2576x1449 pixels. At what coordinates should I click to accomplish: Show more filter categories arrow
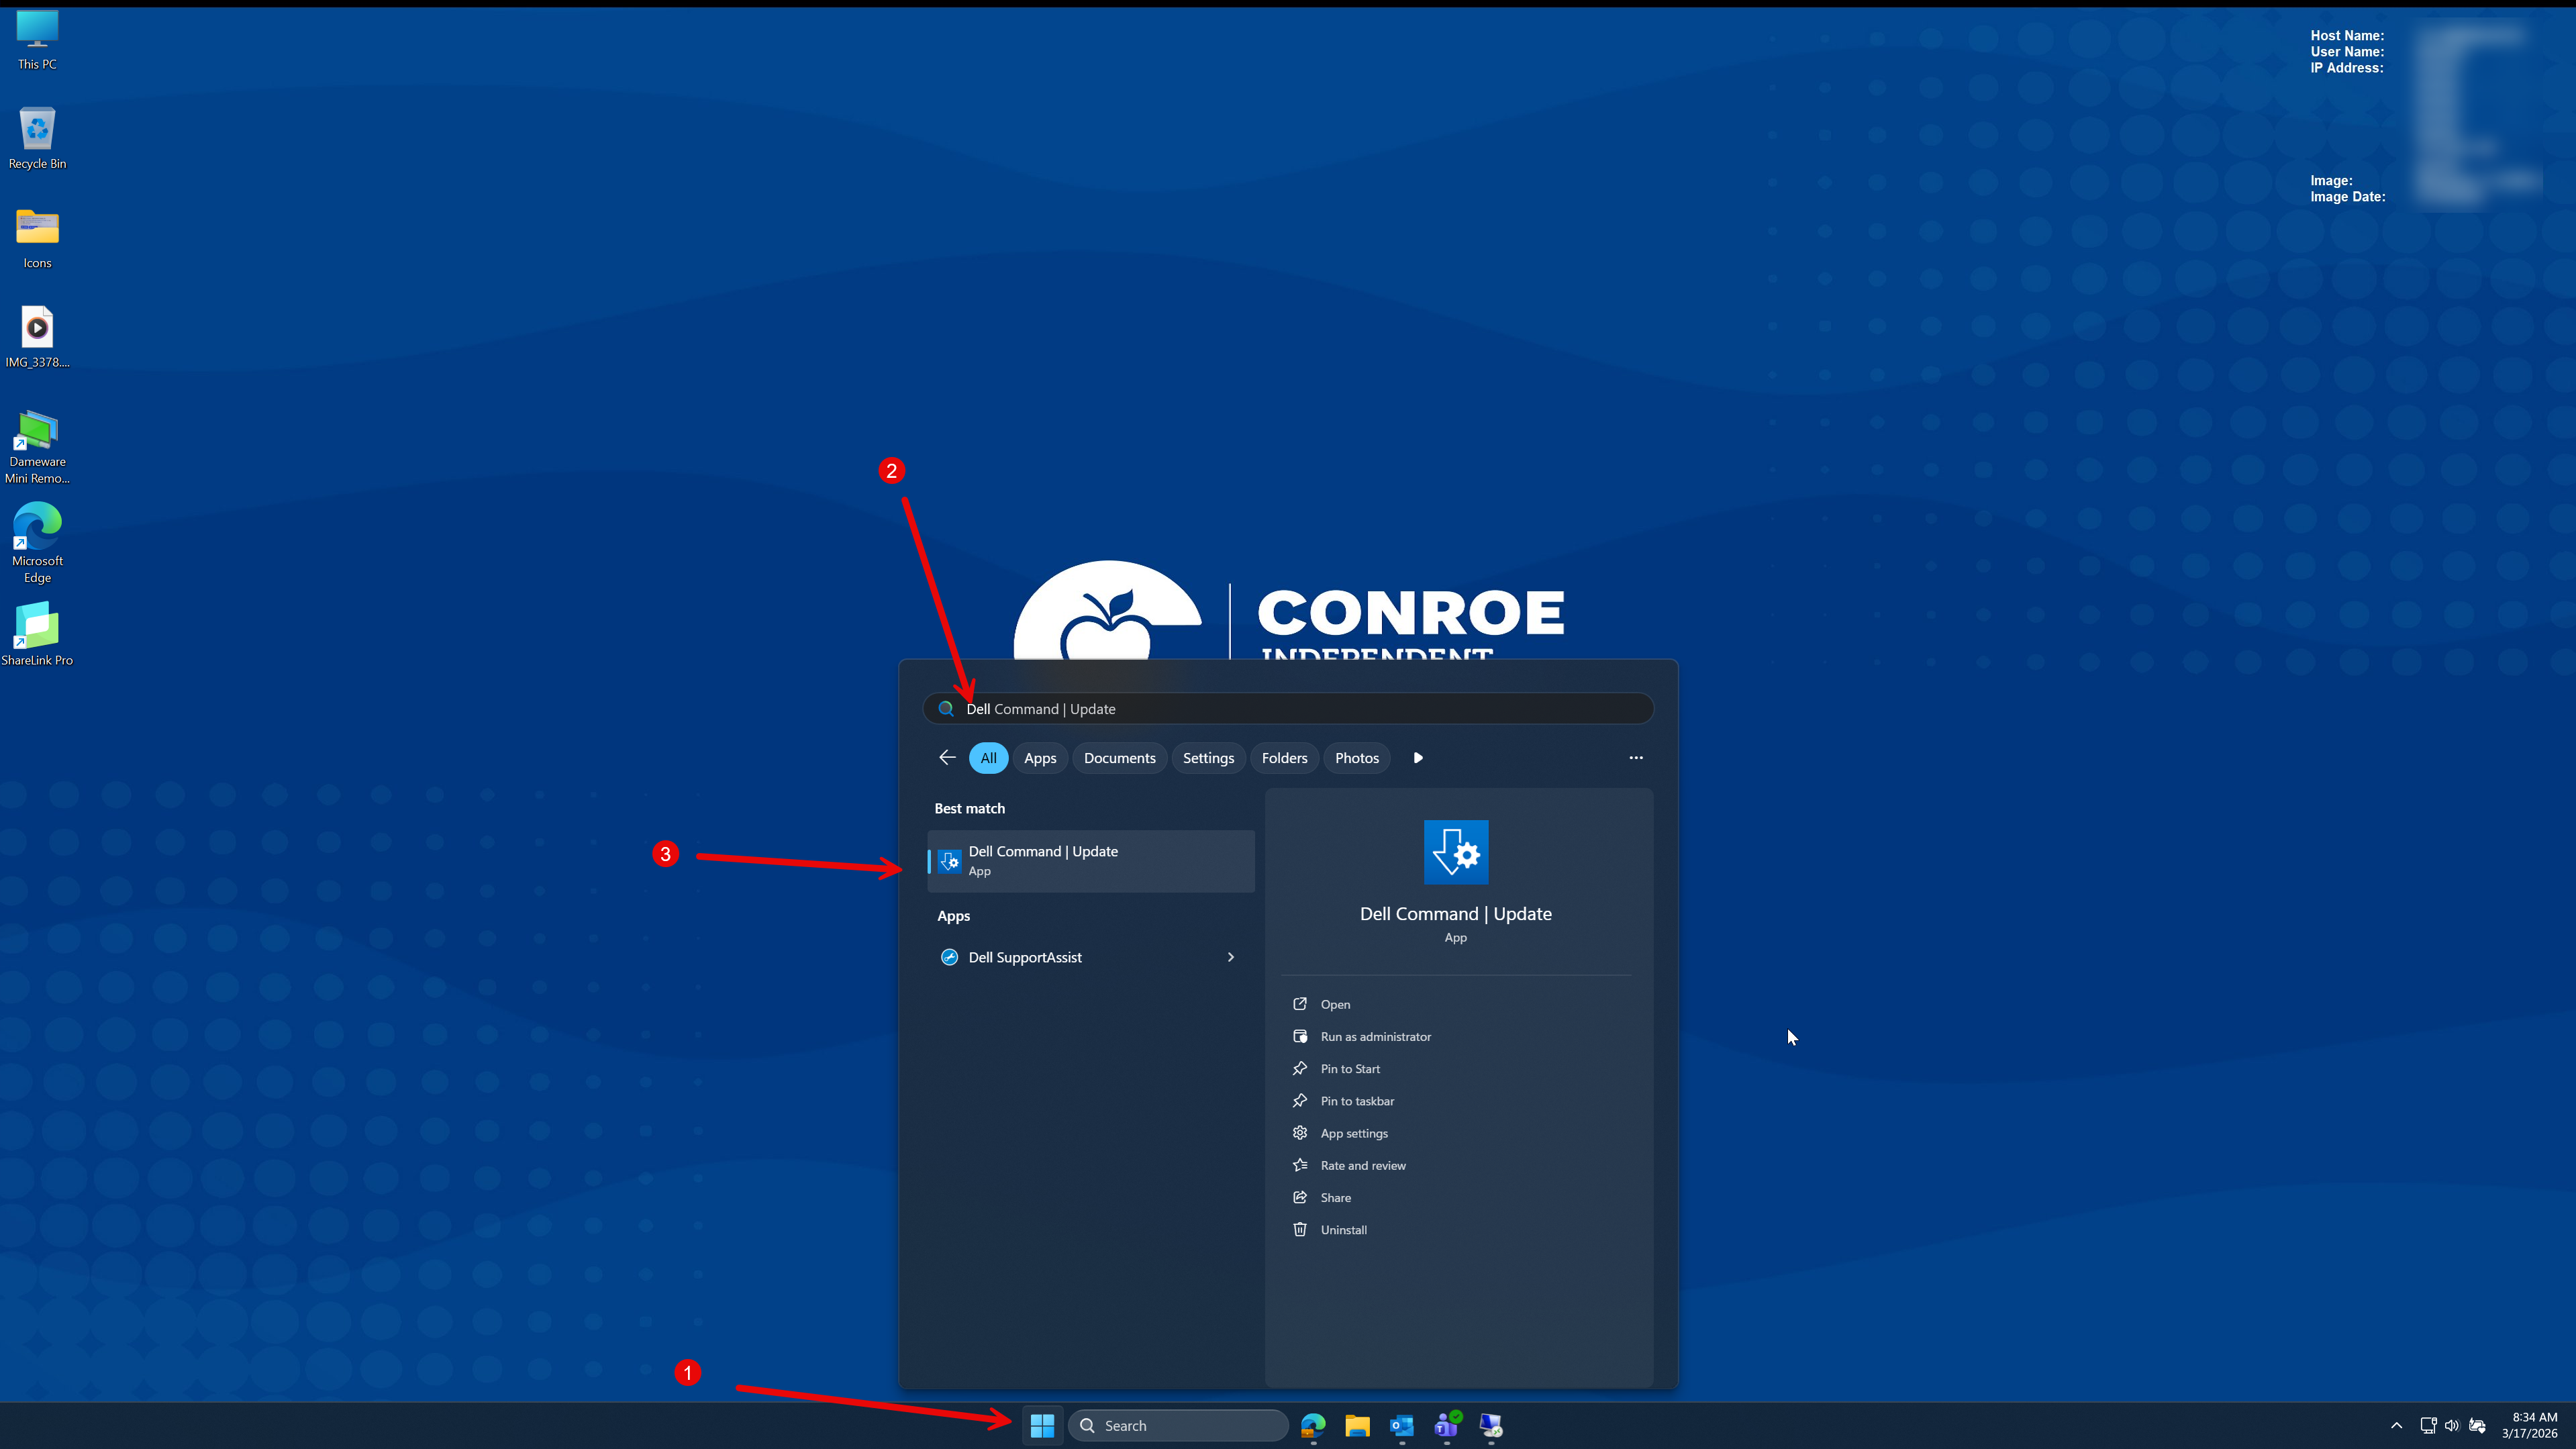pos(1418,757)
